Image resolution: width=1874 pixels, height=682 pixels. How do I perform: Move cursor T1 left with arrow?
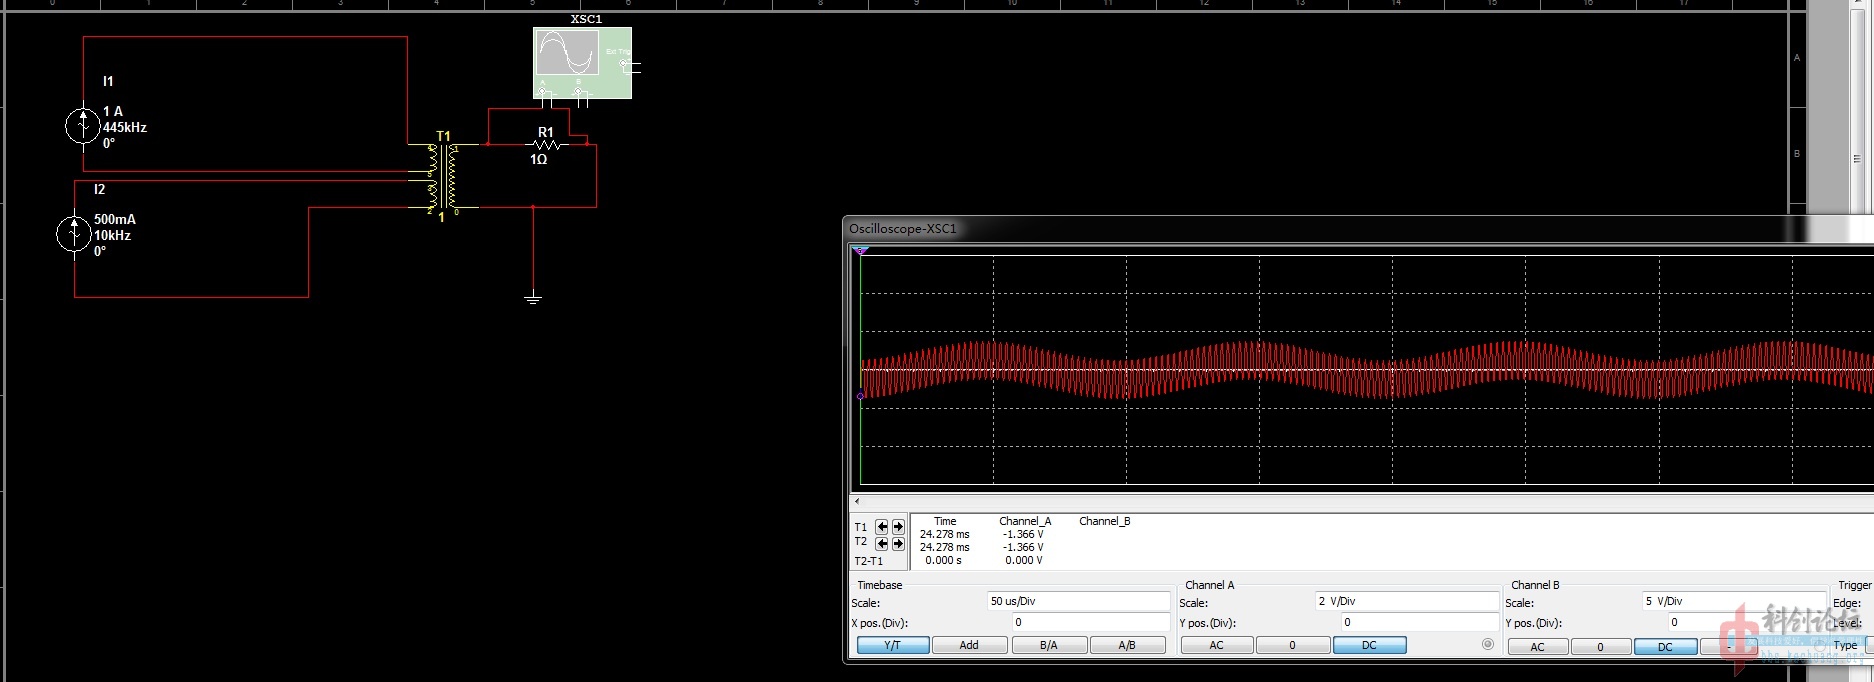coord(882,526)
